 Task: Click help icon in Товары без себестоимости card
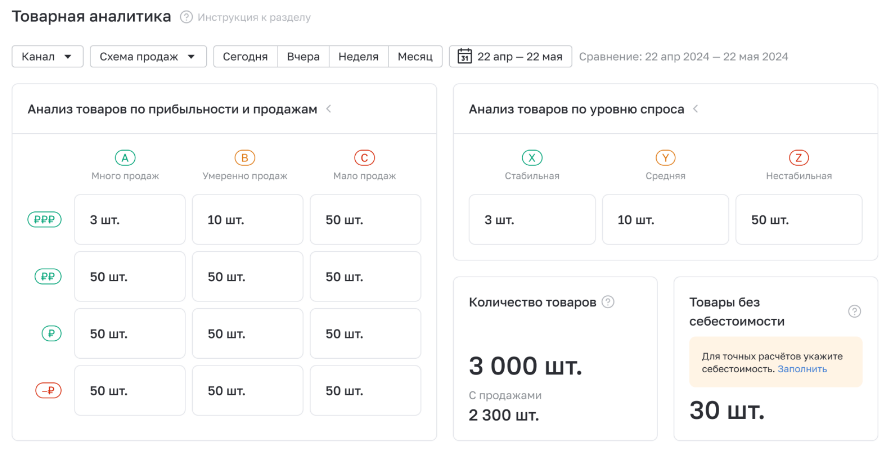(x=854, y=311)
